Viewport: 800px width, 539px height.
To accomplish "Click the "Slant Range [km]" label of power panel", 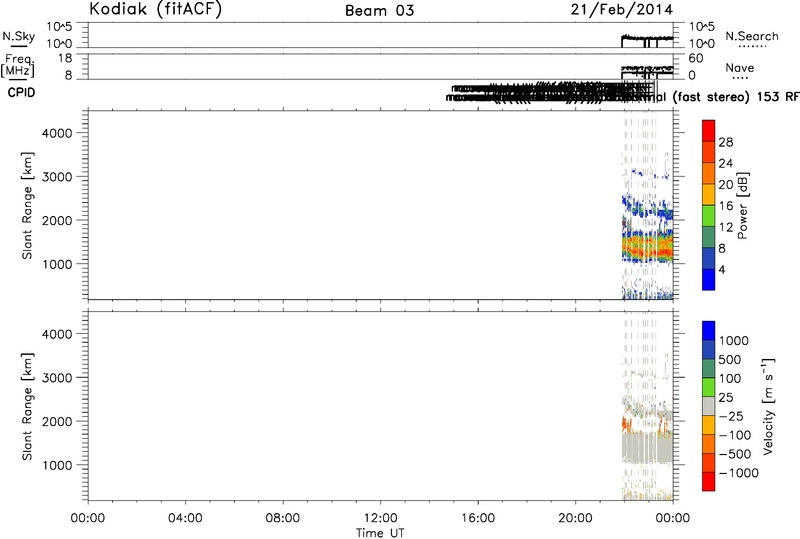I will (28, 205).
